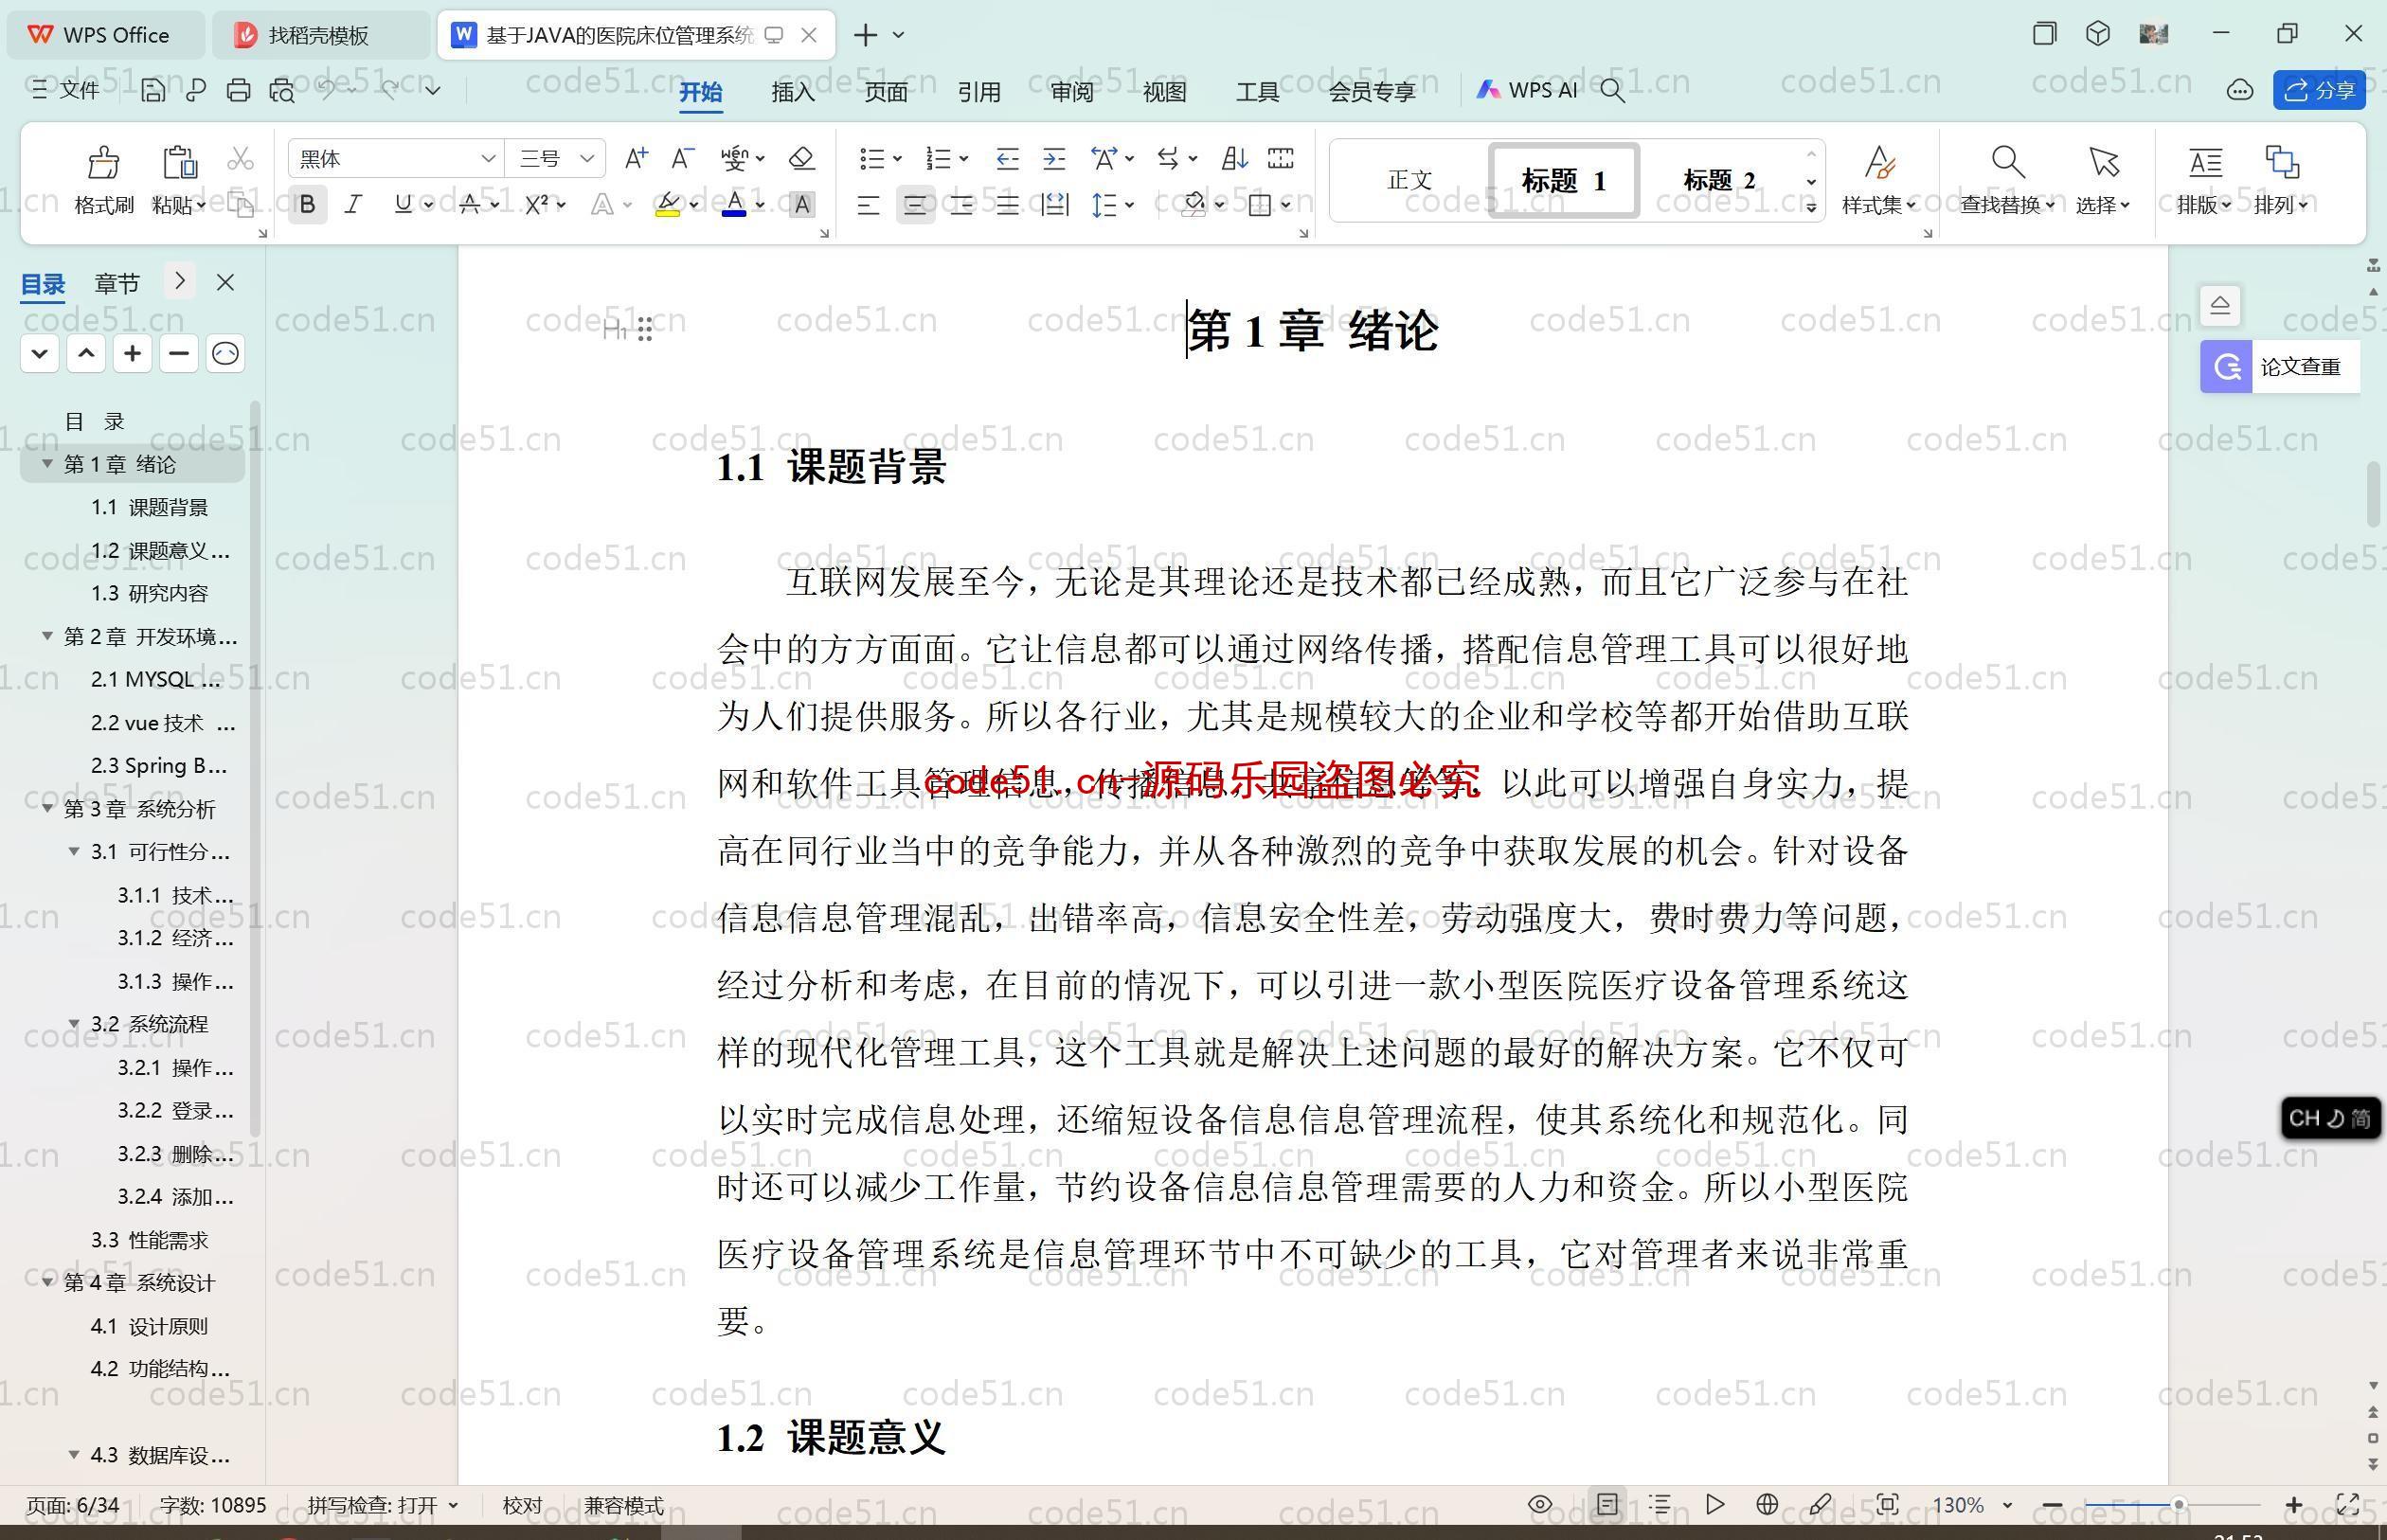Toggle Underline formatting
This screenshot has width=2387, height=1540.
402,205
